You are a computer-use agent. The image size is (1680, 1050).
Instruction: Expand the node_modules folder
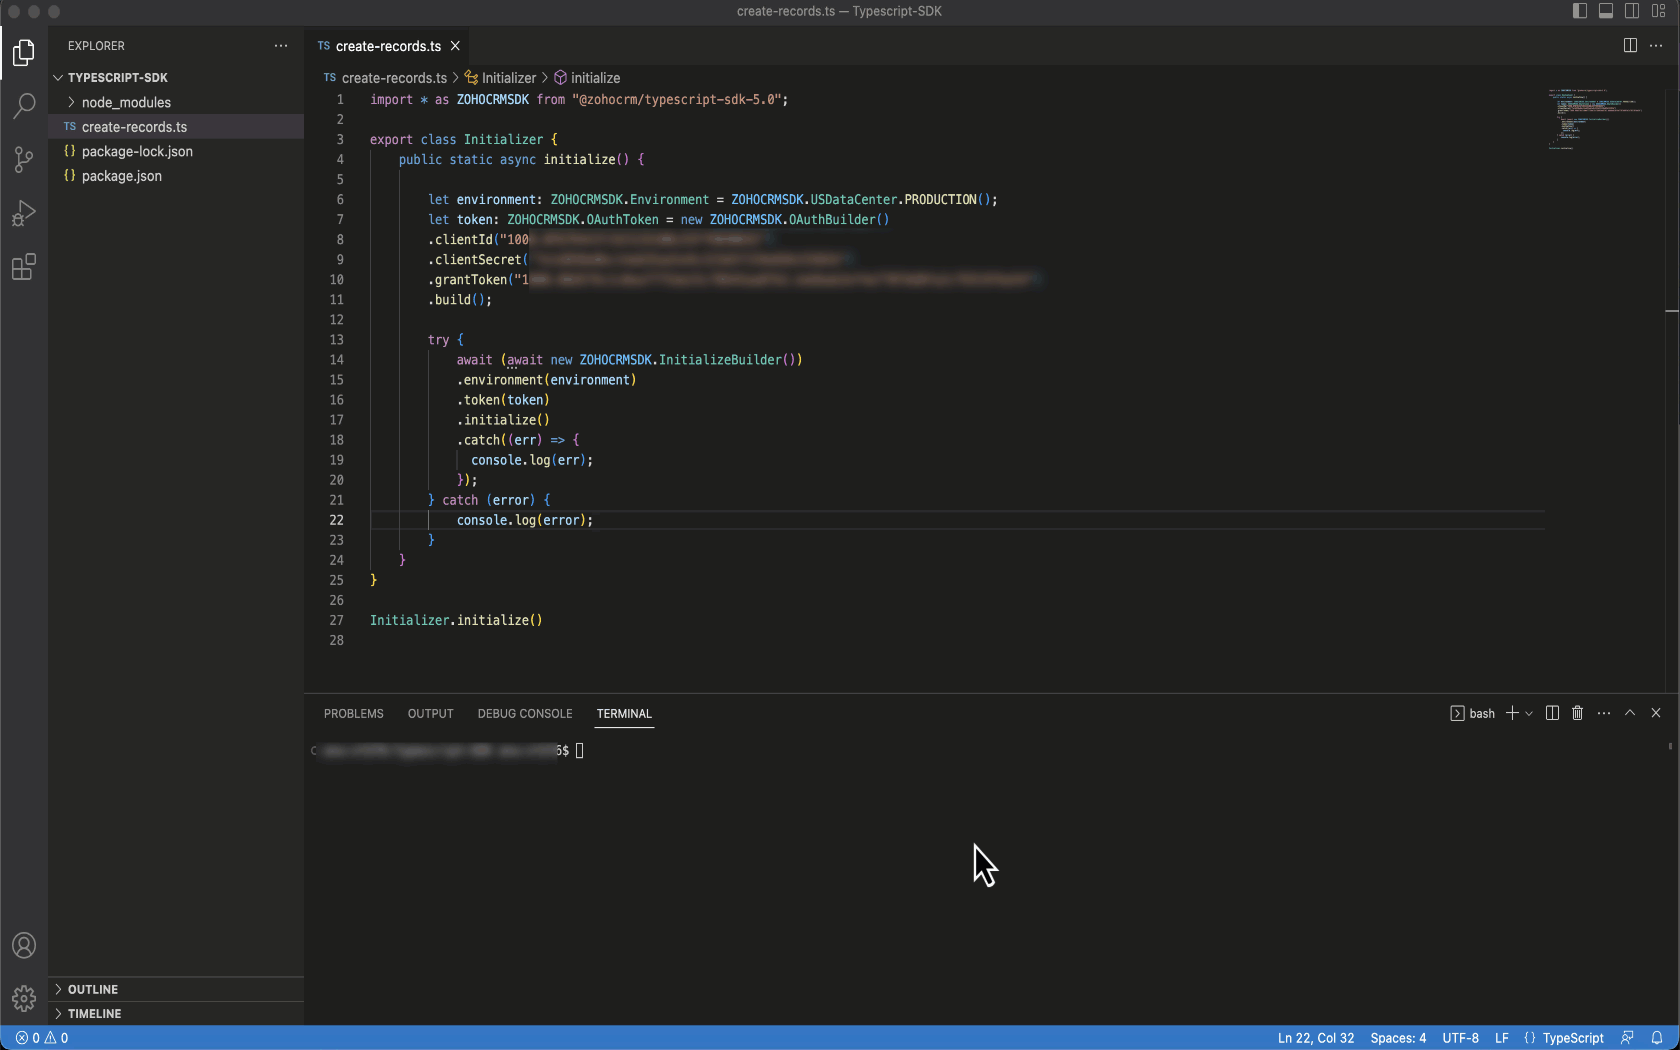[126, 103]
